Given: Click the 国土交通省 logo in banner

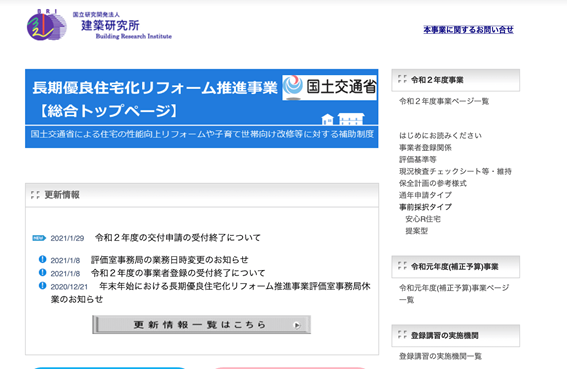Looking at the screenshot, I should point(329,87).
